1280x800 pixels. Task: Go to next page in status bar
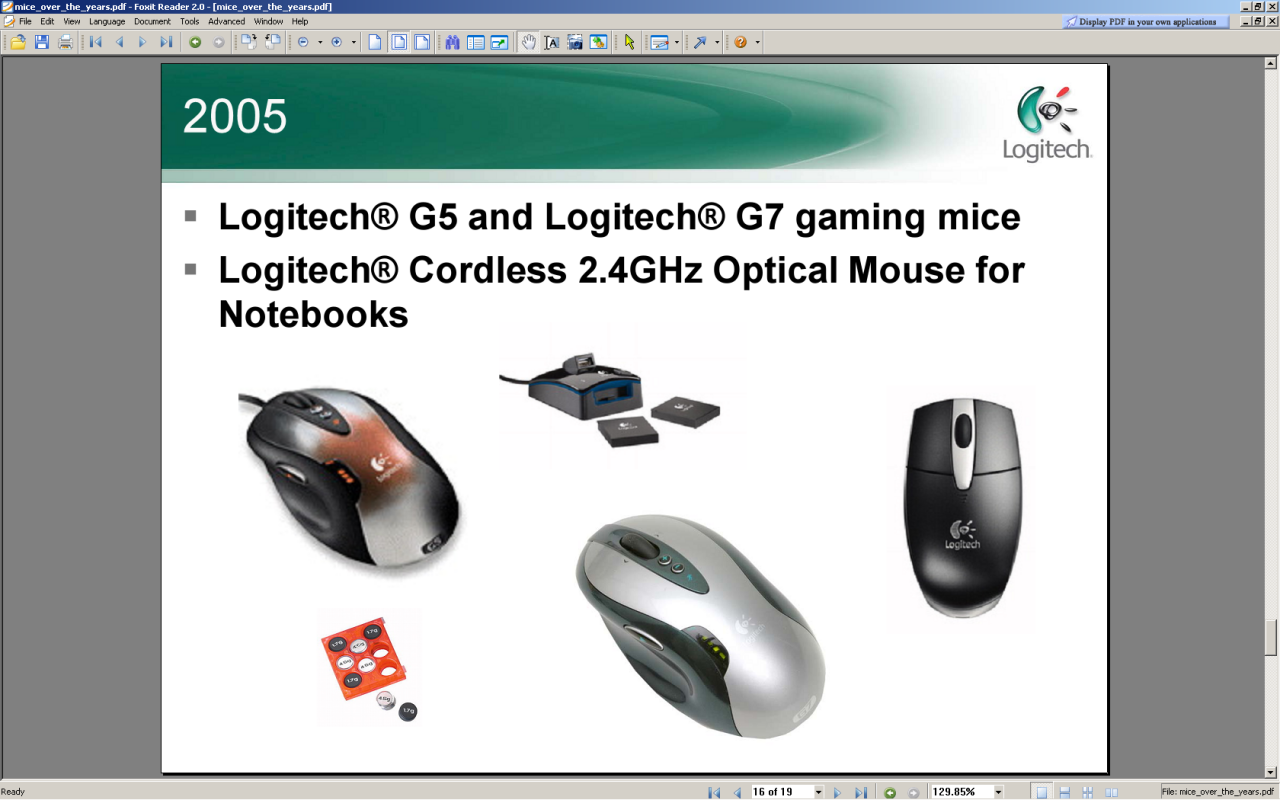coord(838,792)
